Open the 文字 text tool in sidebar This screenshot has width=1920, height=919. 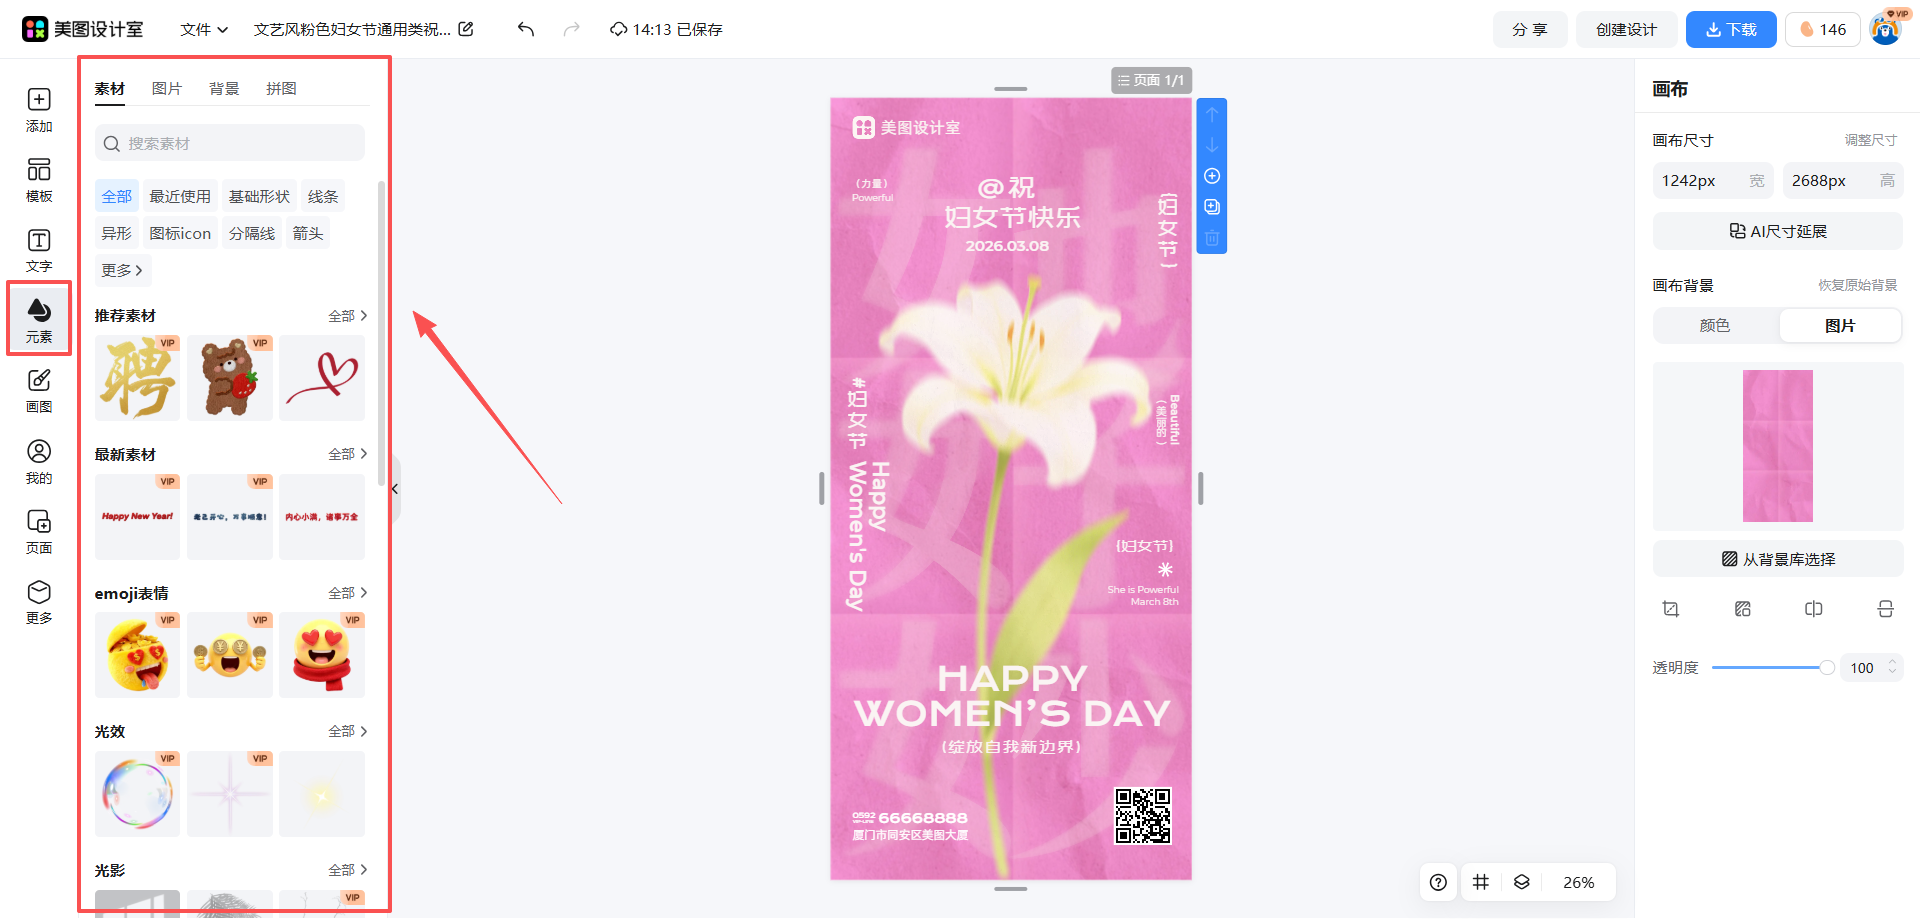tap(39, 249)
